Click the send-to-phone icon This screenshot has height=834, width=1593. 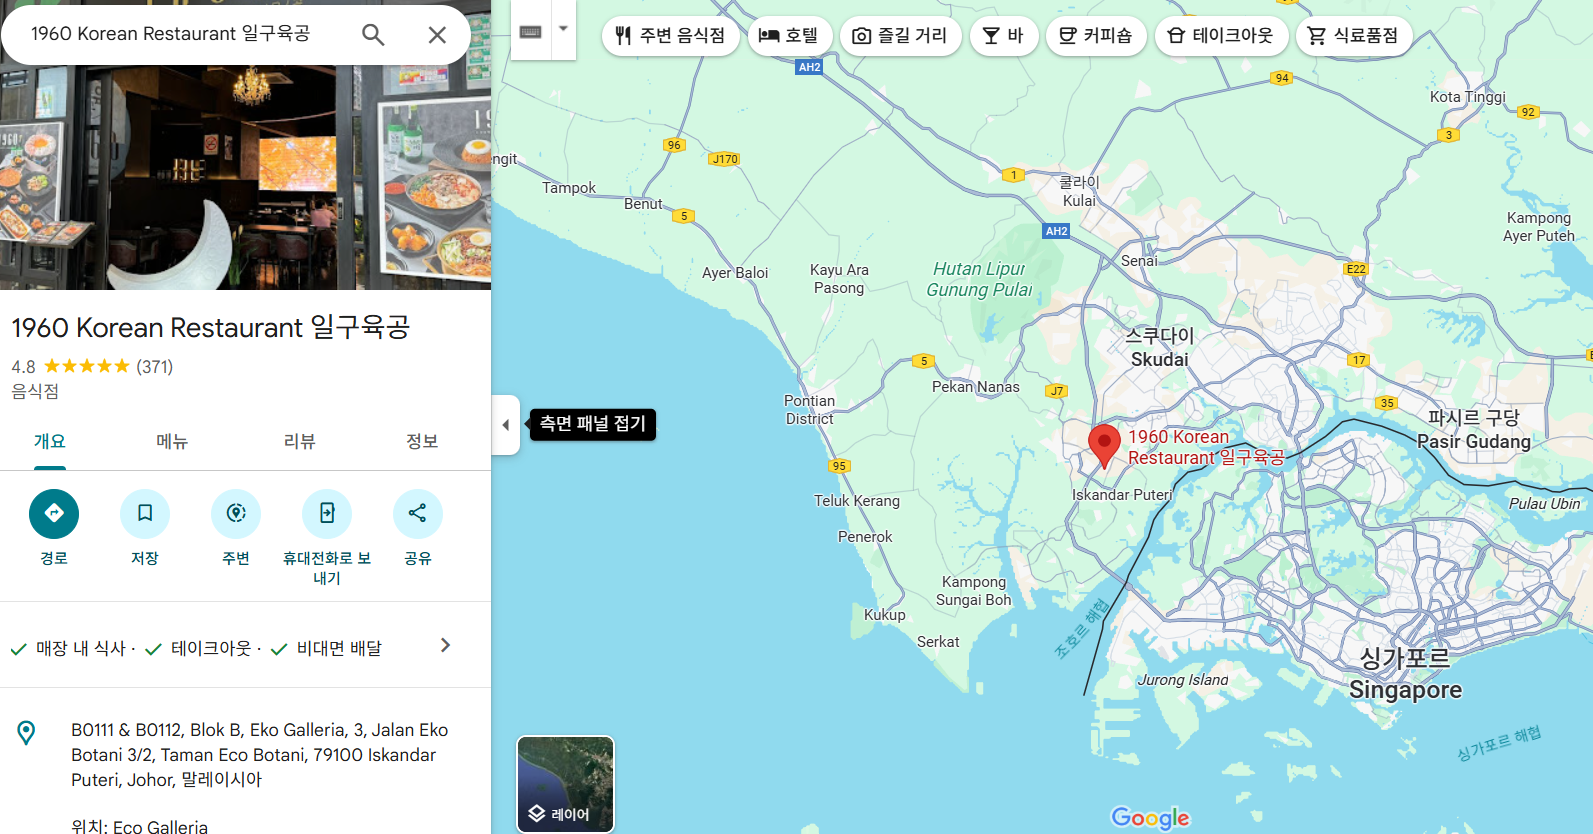pyautogui.click(x=327, y=514)
